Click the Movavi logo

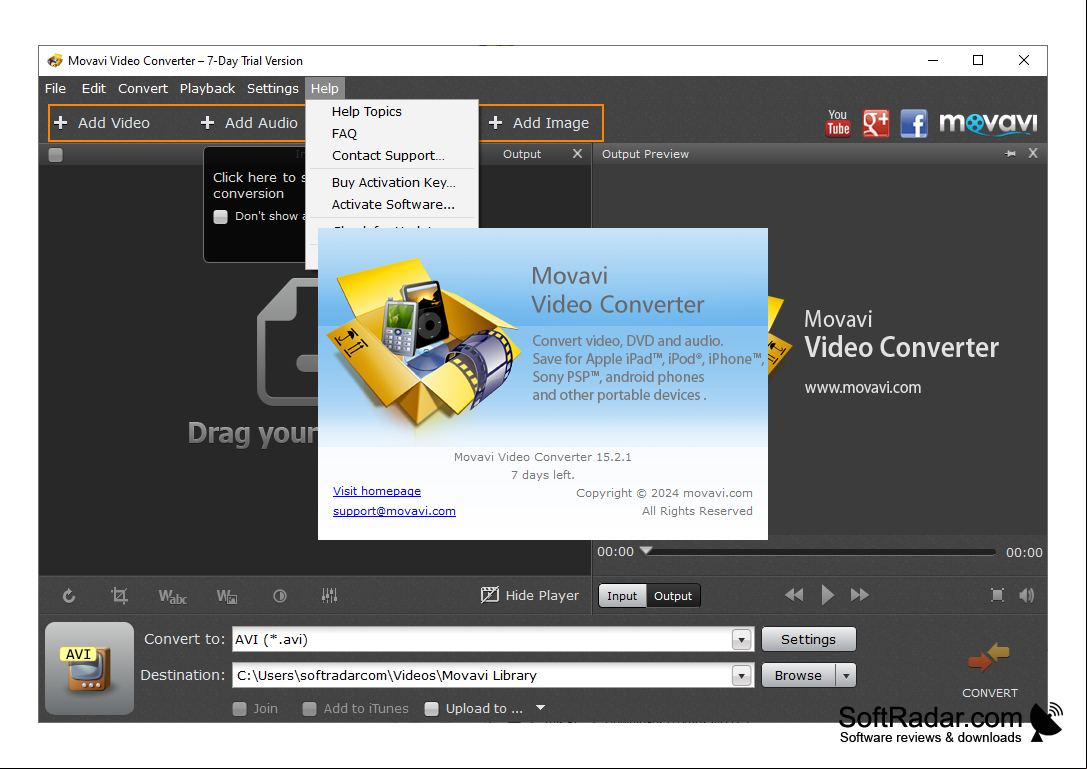988,123
